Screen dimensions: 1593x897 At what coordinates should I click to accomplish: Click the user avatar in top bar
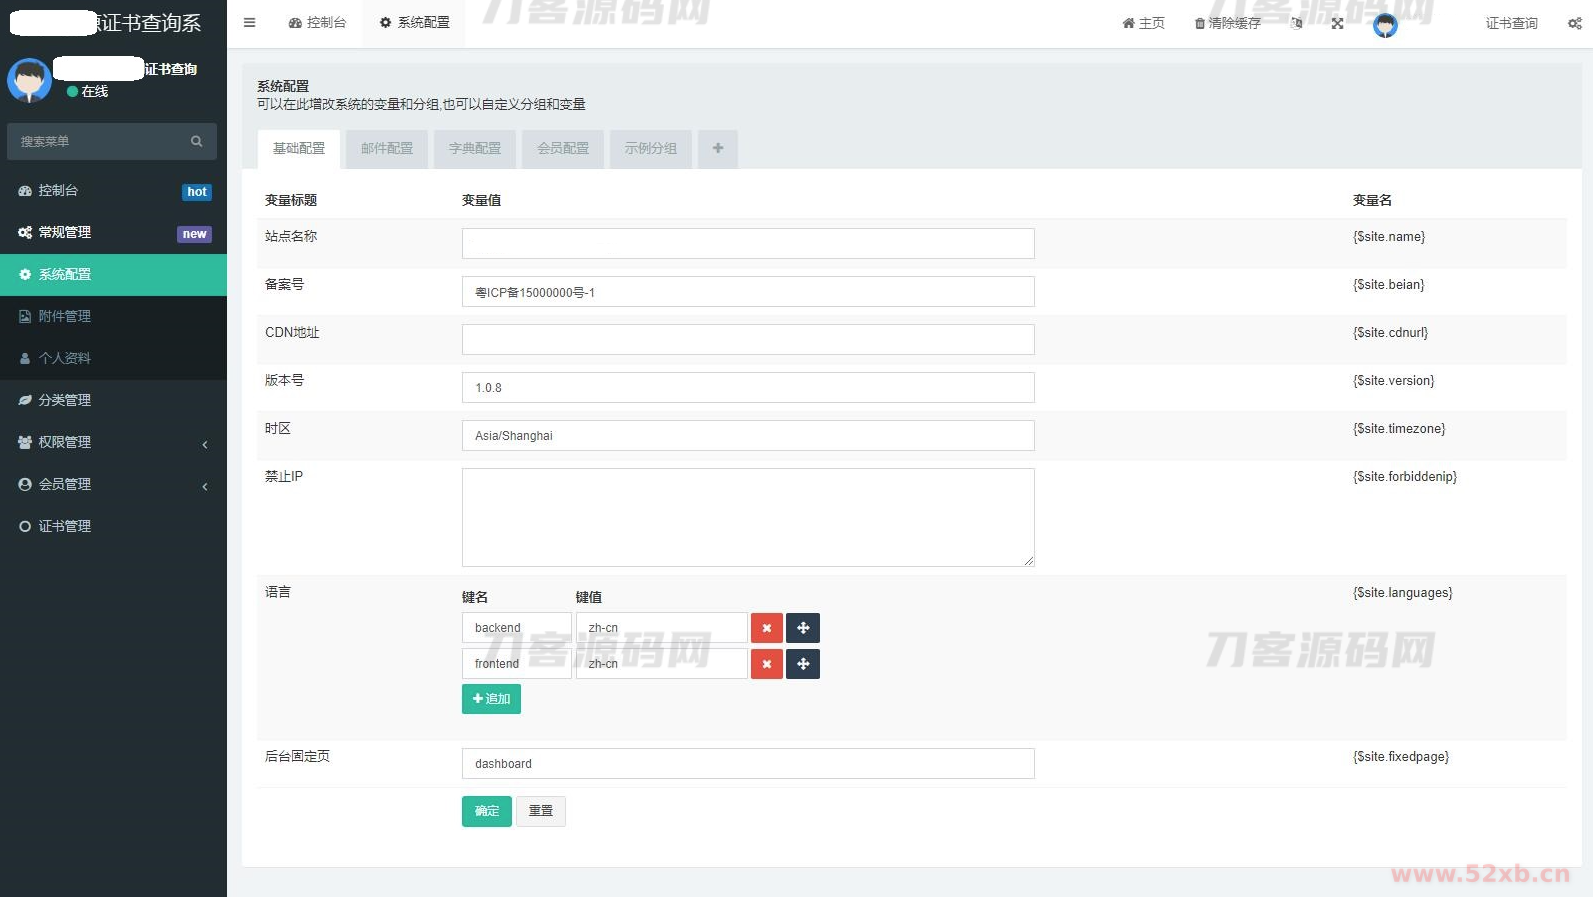point(1385,25)
